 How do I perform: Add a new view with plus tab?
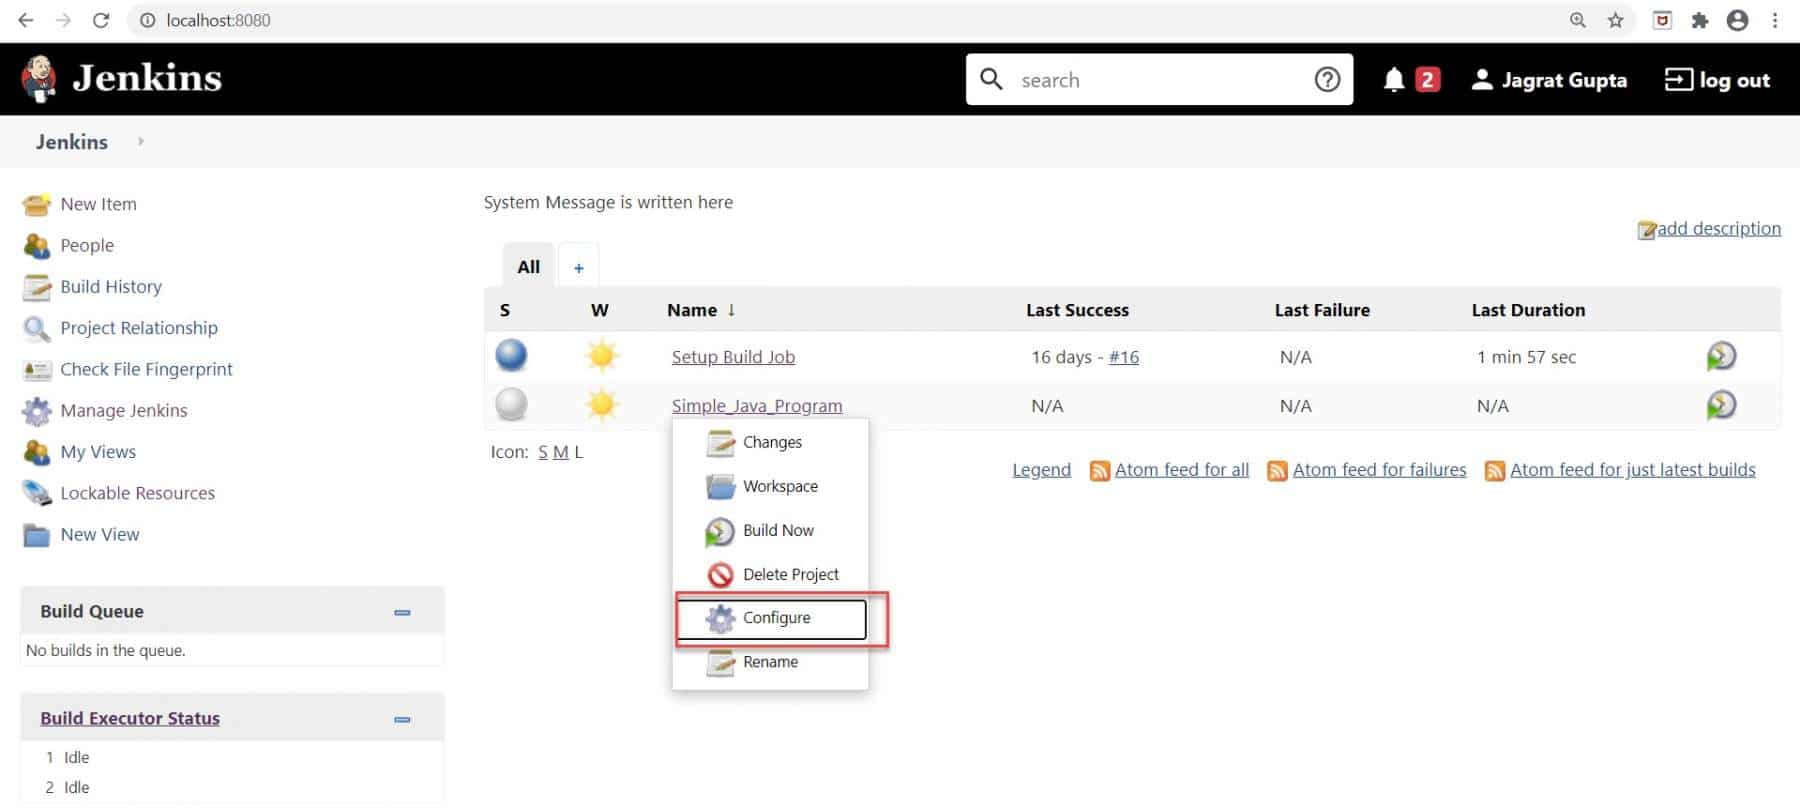578,267
